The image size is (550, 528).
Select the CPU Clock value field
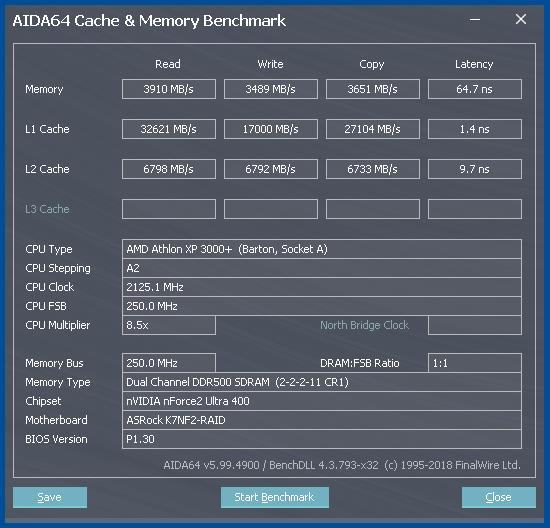(x=322, y=287)
